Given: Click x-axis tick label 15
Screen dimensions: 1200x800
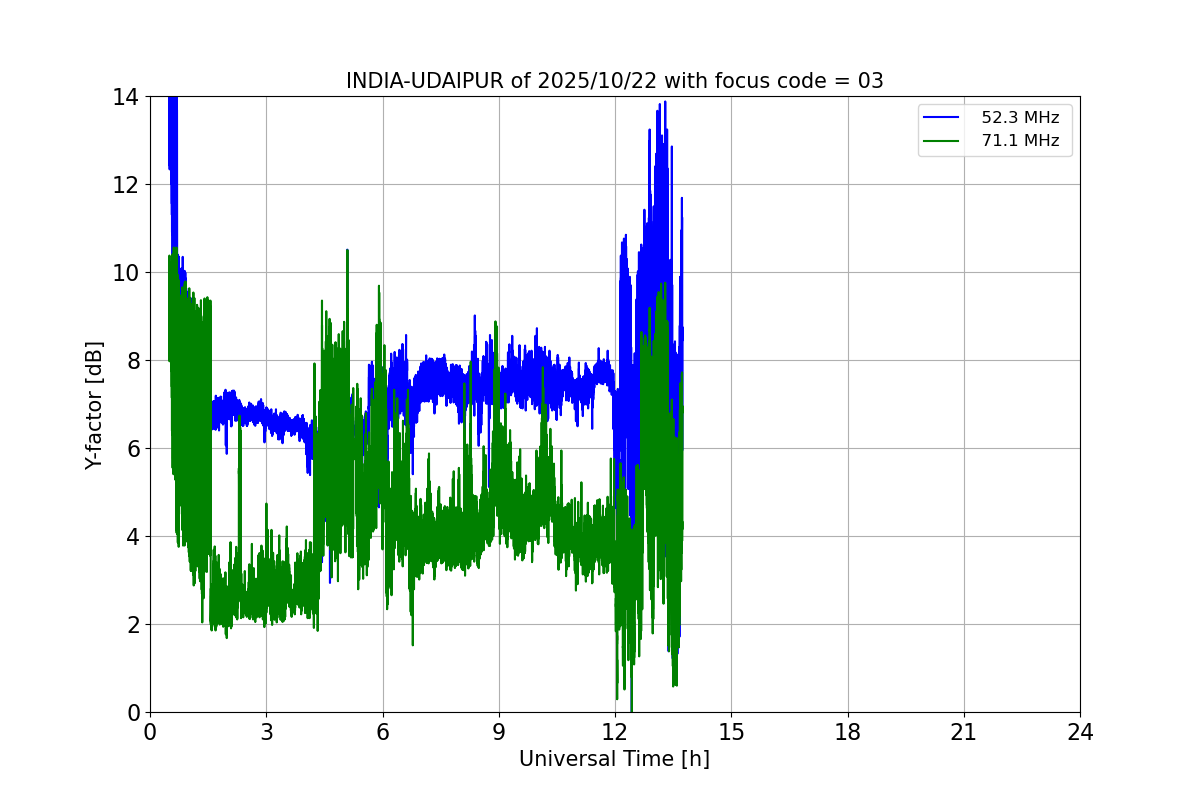Looking at the screenshot, I should click(731, 732).
